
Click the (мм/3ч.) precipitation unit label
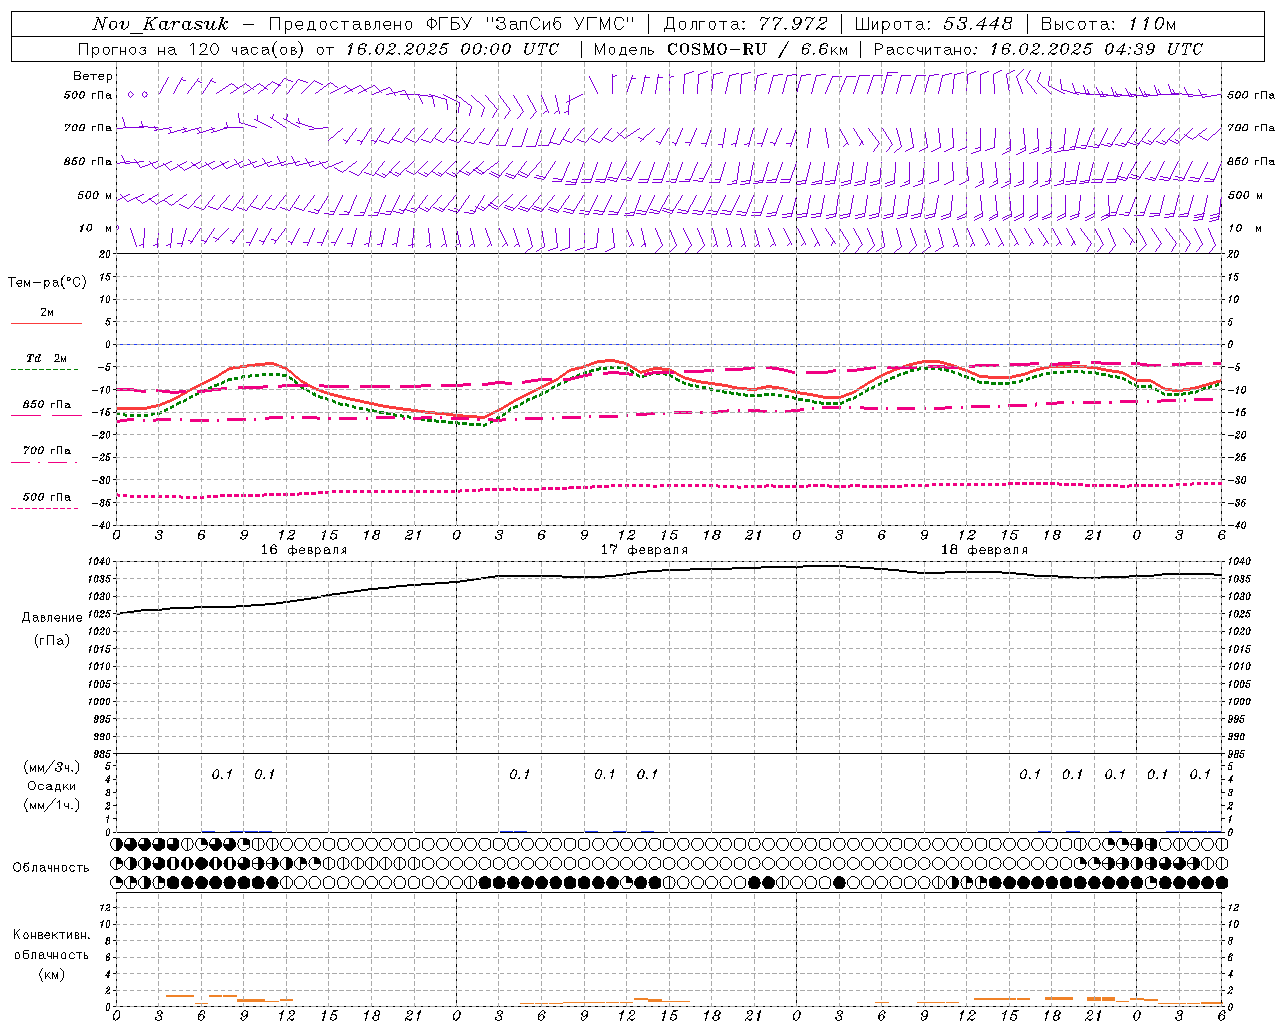click(52, 767)
